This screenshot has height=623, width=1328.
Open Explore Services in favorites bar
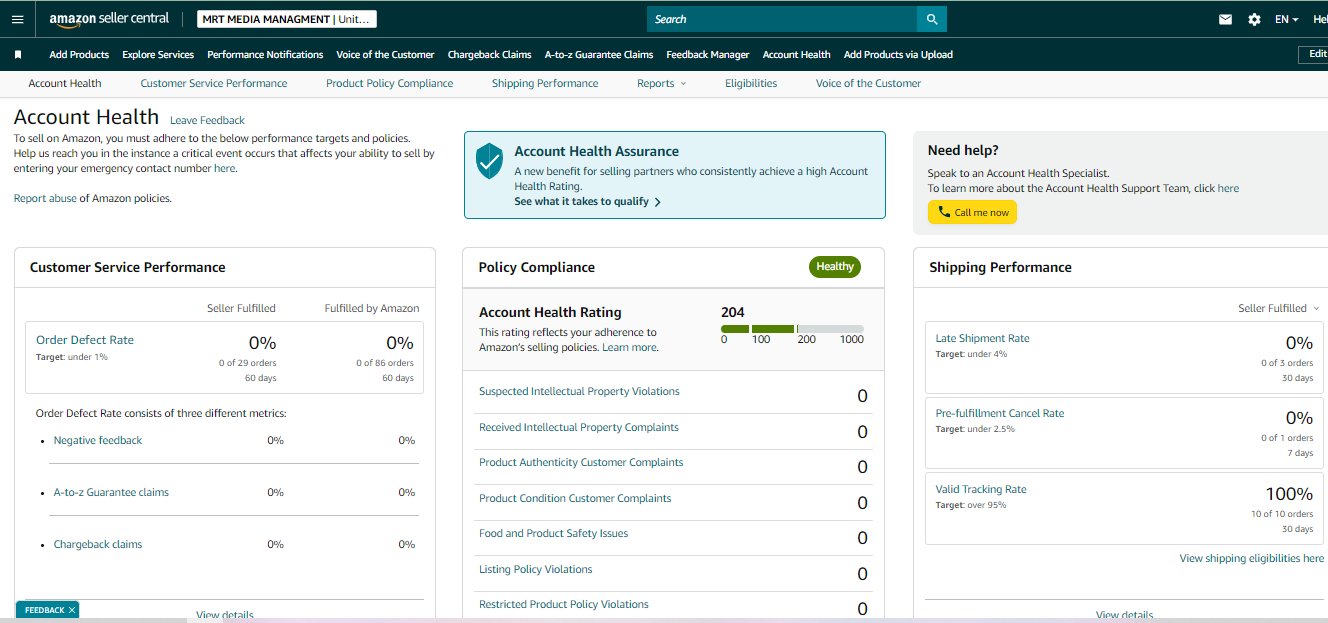click(x=158, y=55)
